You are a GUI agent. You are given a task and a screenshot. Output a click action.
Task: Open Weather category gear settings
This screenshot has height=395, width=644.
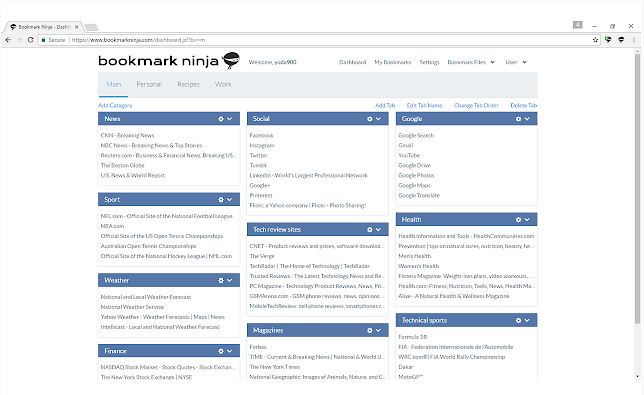[221, 280]
